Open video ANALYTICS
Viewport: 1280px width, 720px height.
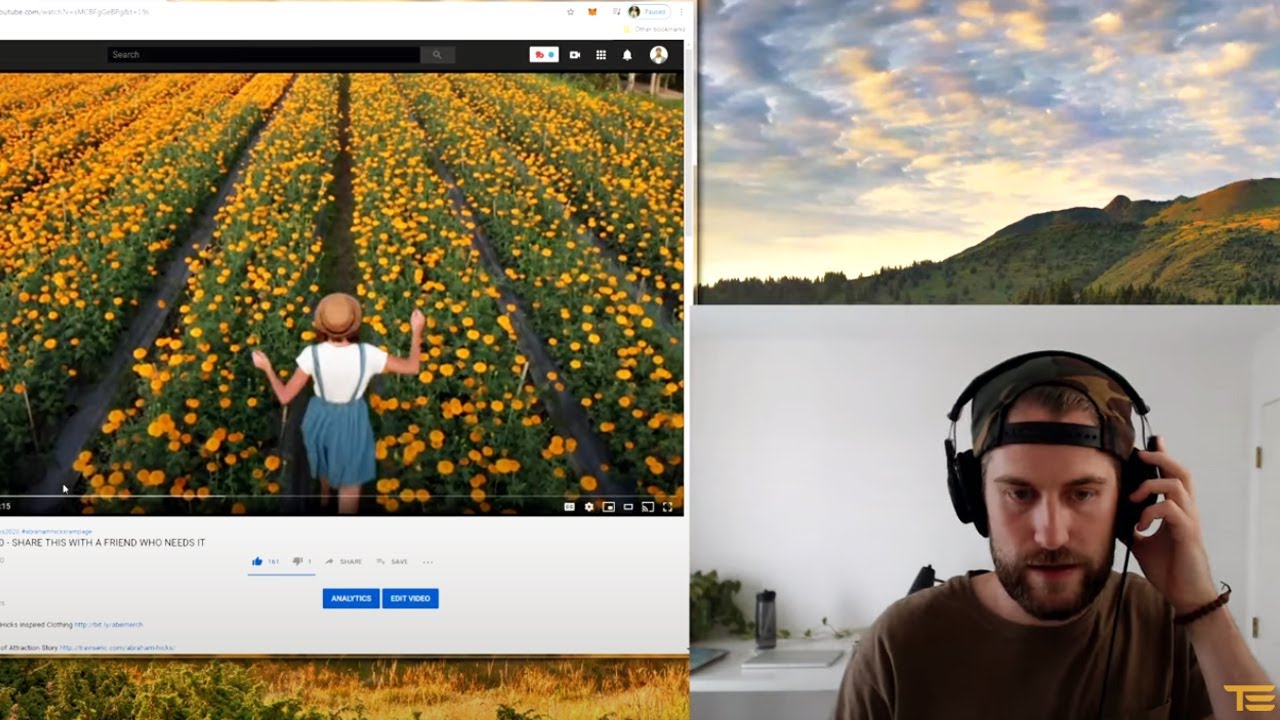pos(351,599)
